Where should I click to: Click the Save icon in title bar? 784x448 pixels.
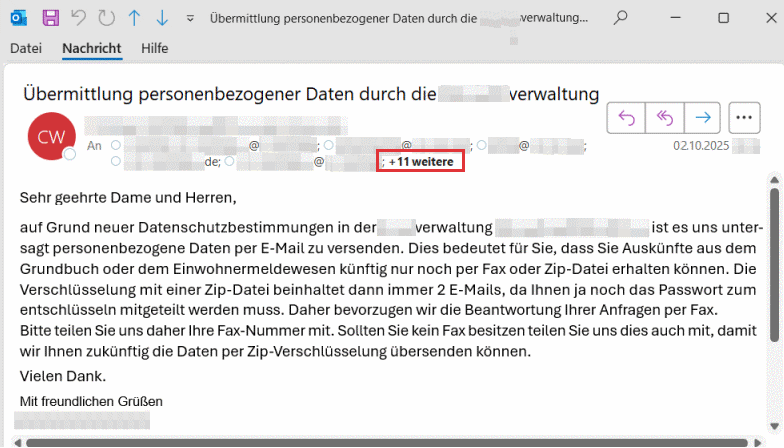coord(50,18)
